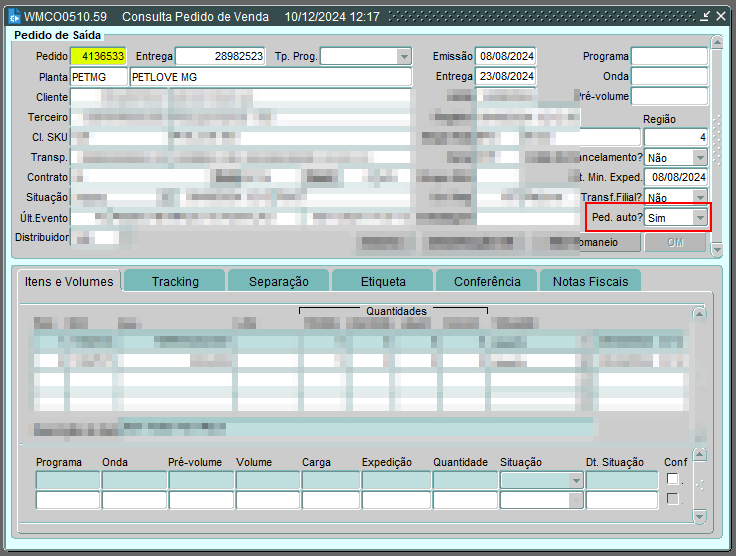Switch to the Tracking tab

pos(175,282)
